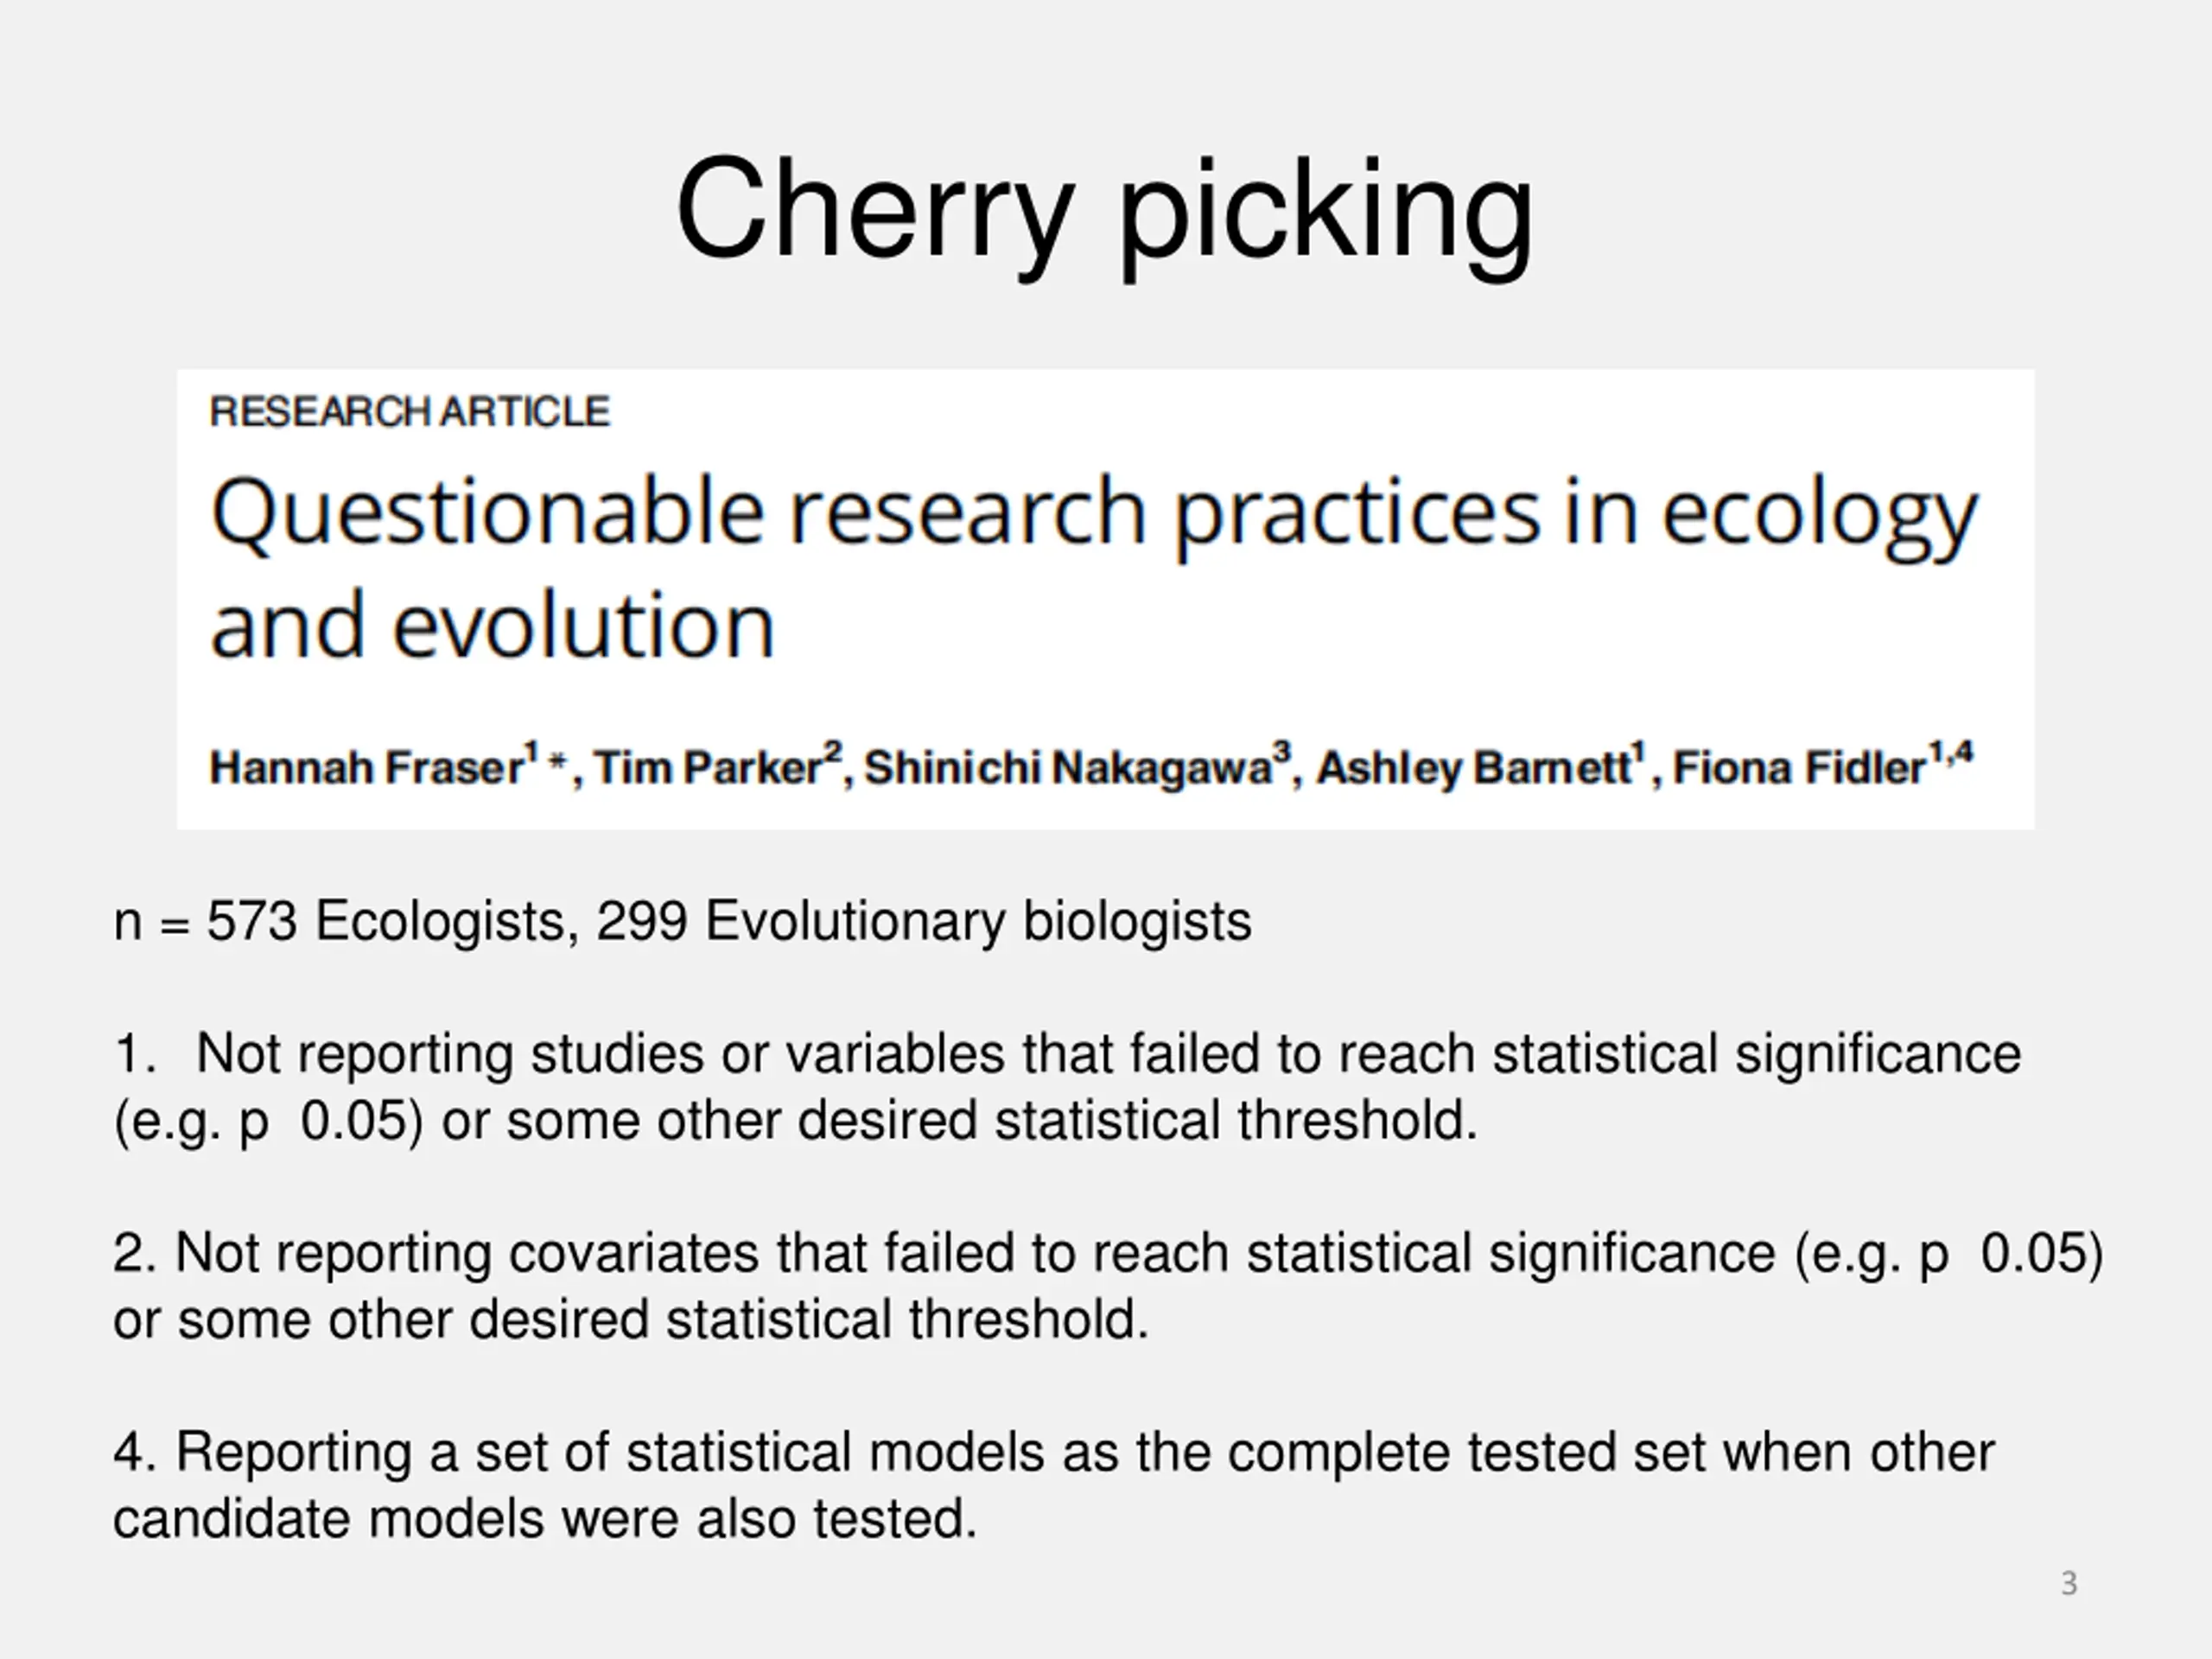2212x1659 pixels.
Task: Select author name Hannah Fraser
Action: [366, 768]
